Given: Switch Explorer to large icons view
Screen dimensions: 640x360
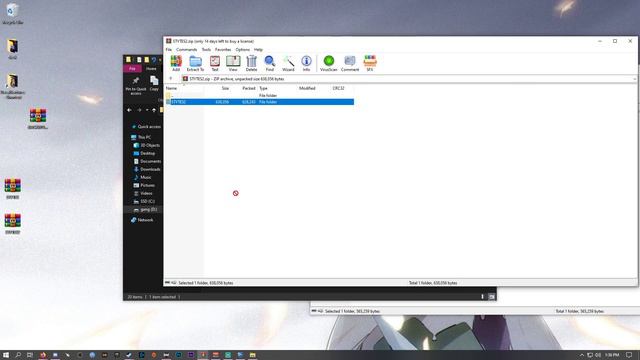Looking at the screenshot, I should pyautogui.click(x=491, y=297).
